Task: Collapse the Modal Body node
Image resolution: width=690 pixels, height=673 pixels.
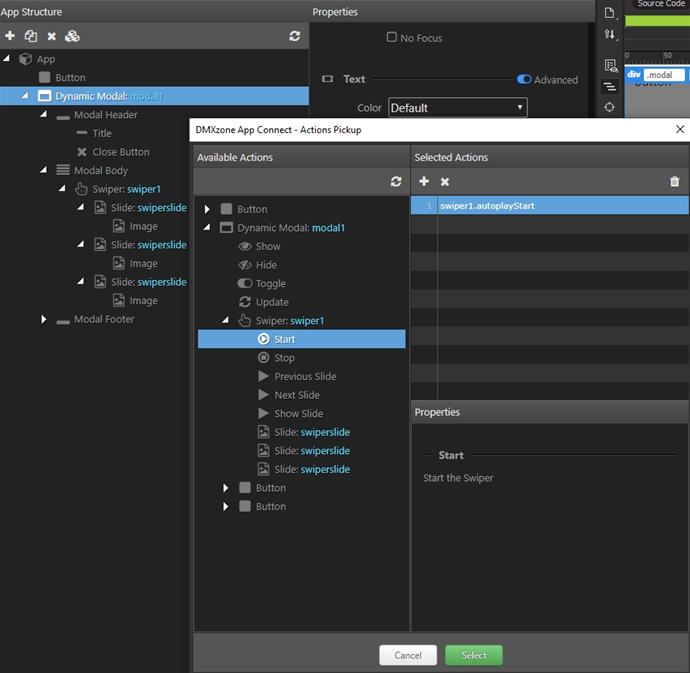Action: click(44, 170)
